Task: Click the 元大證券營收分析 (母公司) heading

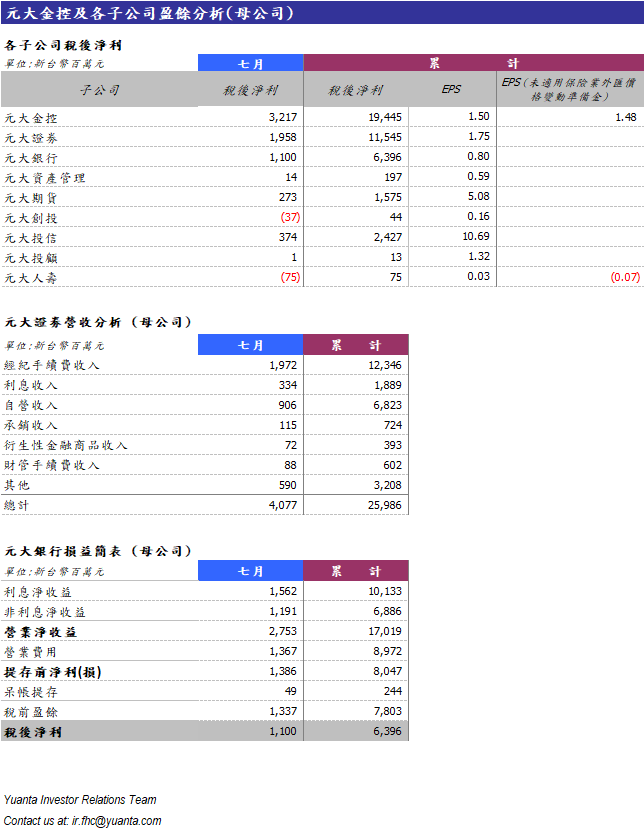Action: point(98,322)
